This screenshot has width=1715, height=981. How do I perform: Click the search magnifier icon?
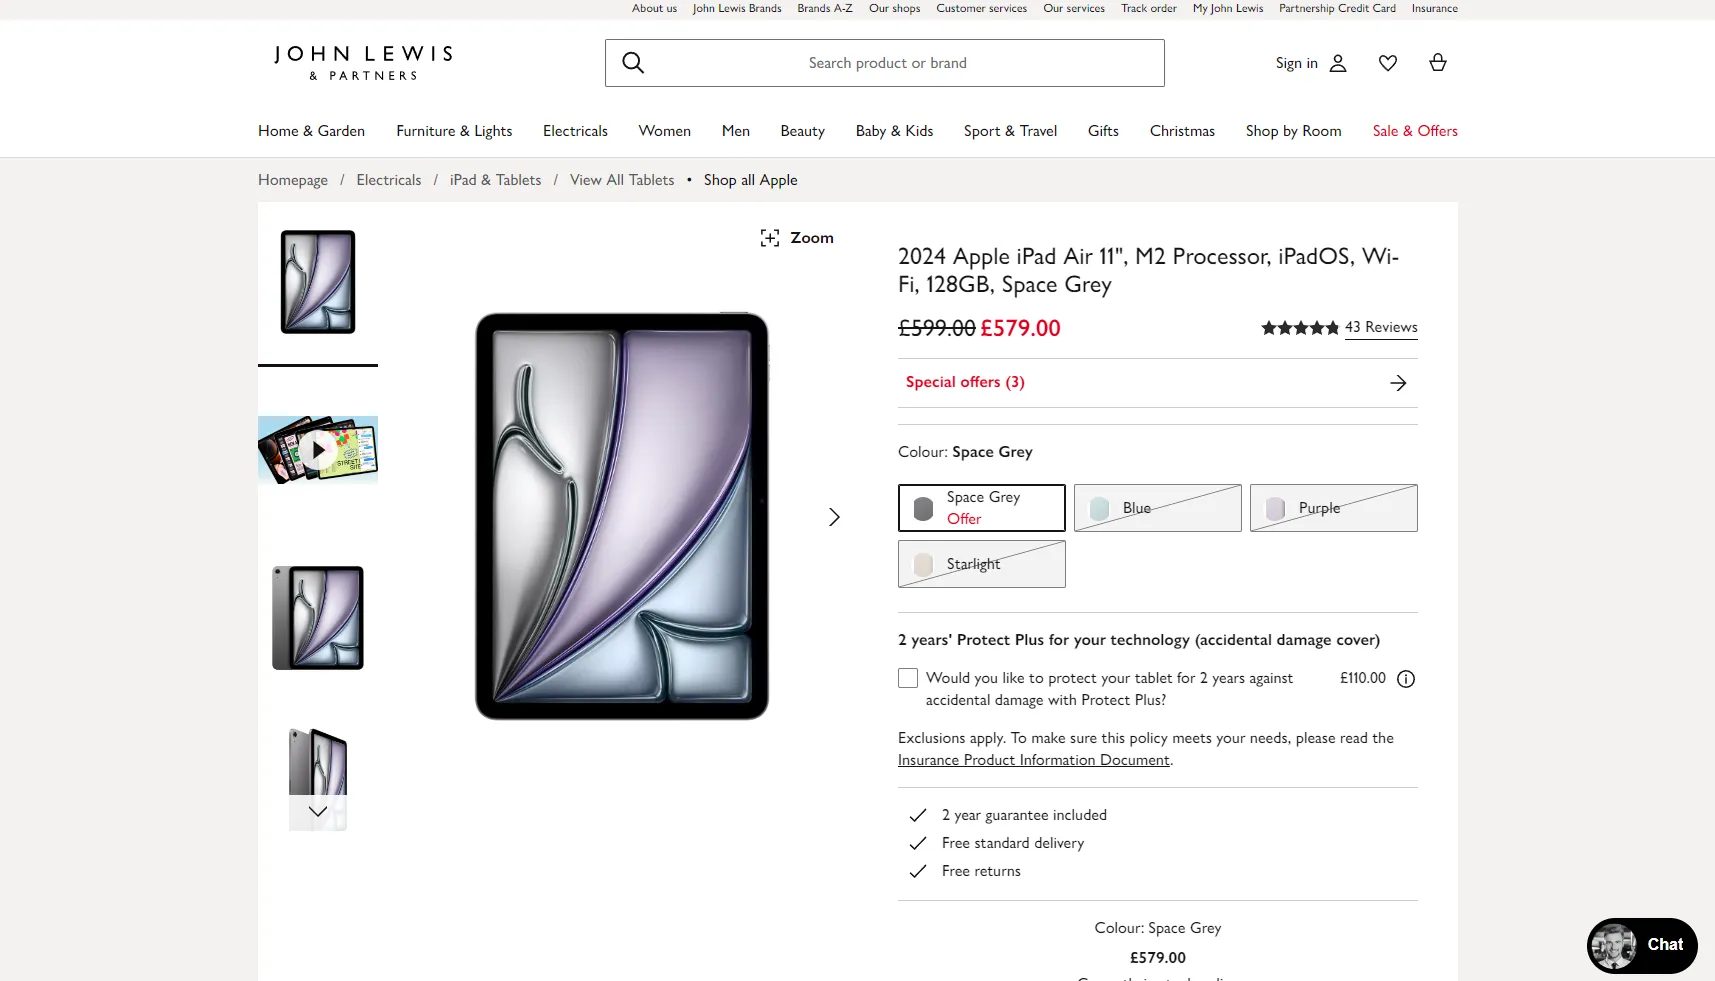pos(633,63)
